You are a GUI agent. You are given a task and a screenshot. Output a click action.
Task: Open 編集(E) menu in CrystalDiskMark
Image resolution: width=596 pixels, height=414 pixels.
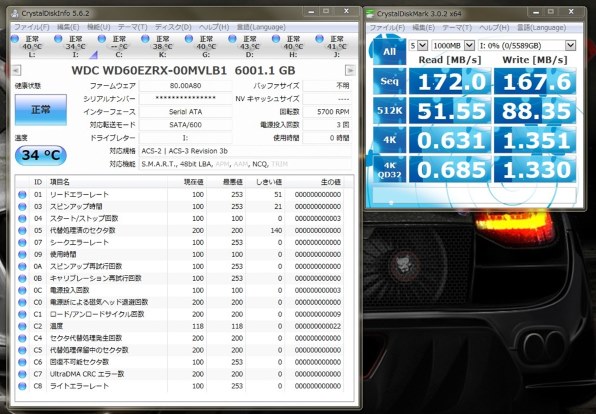pos(423,28)
